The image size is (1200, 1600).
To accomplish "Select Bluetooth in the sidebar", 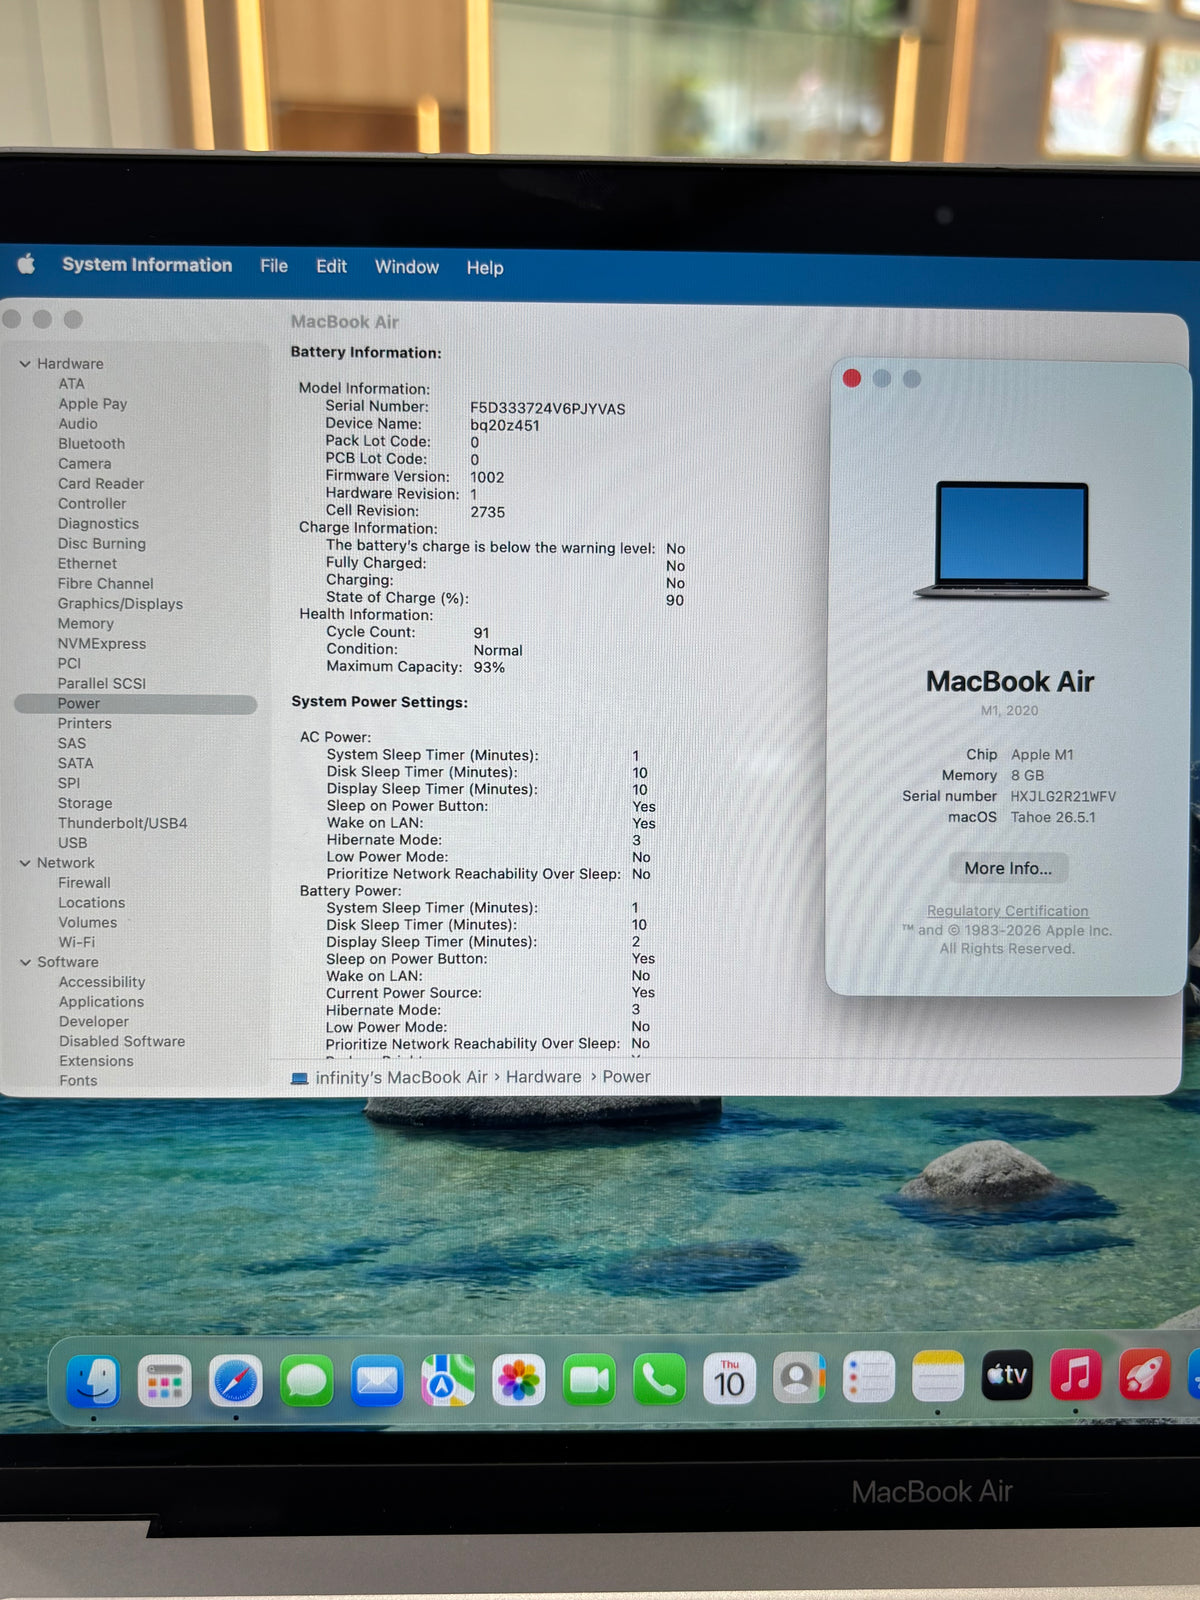I will (91, 444).
